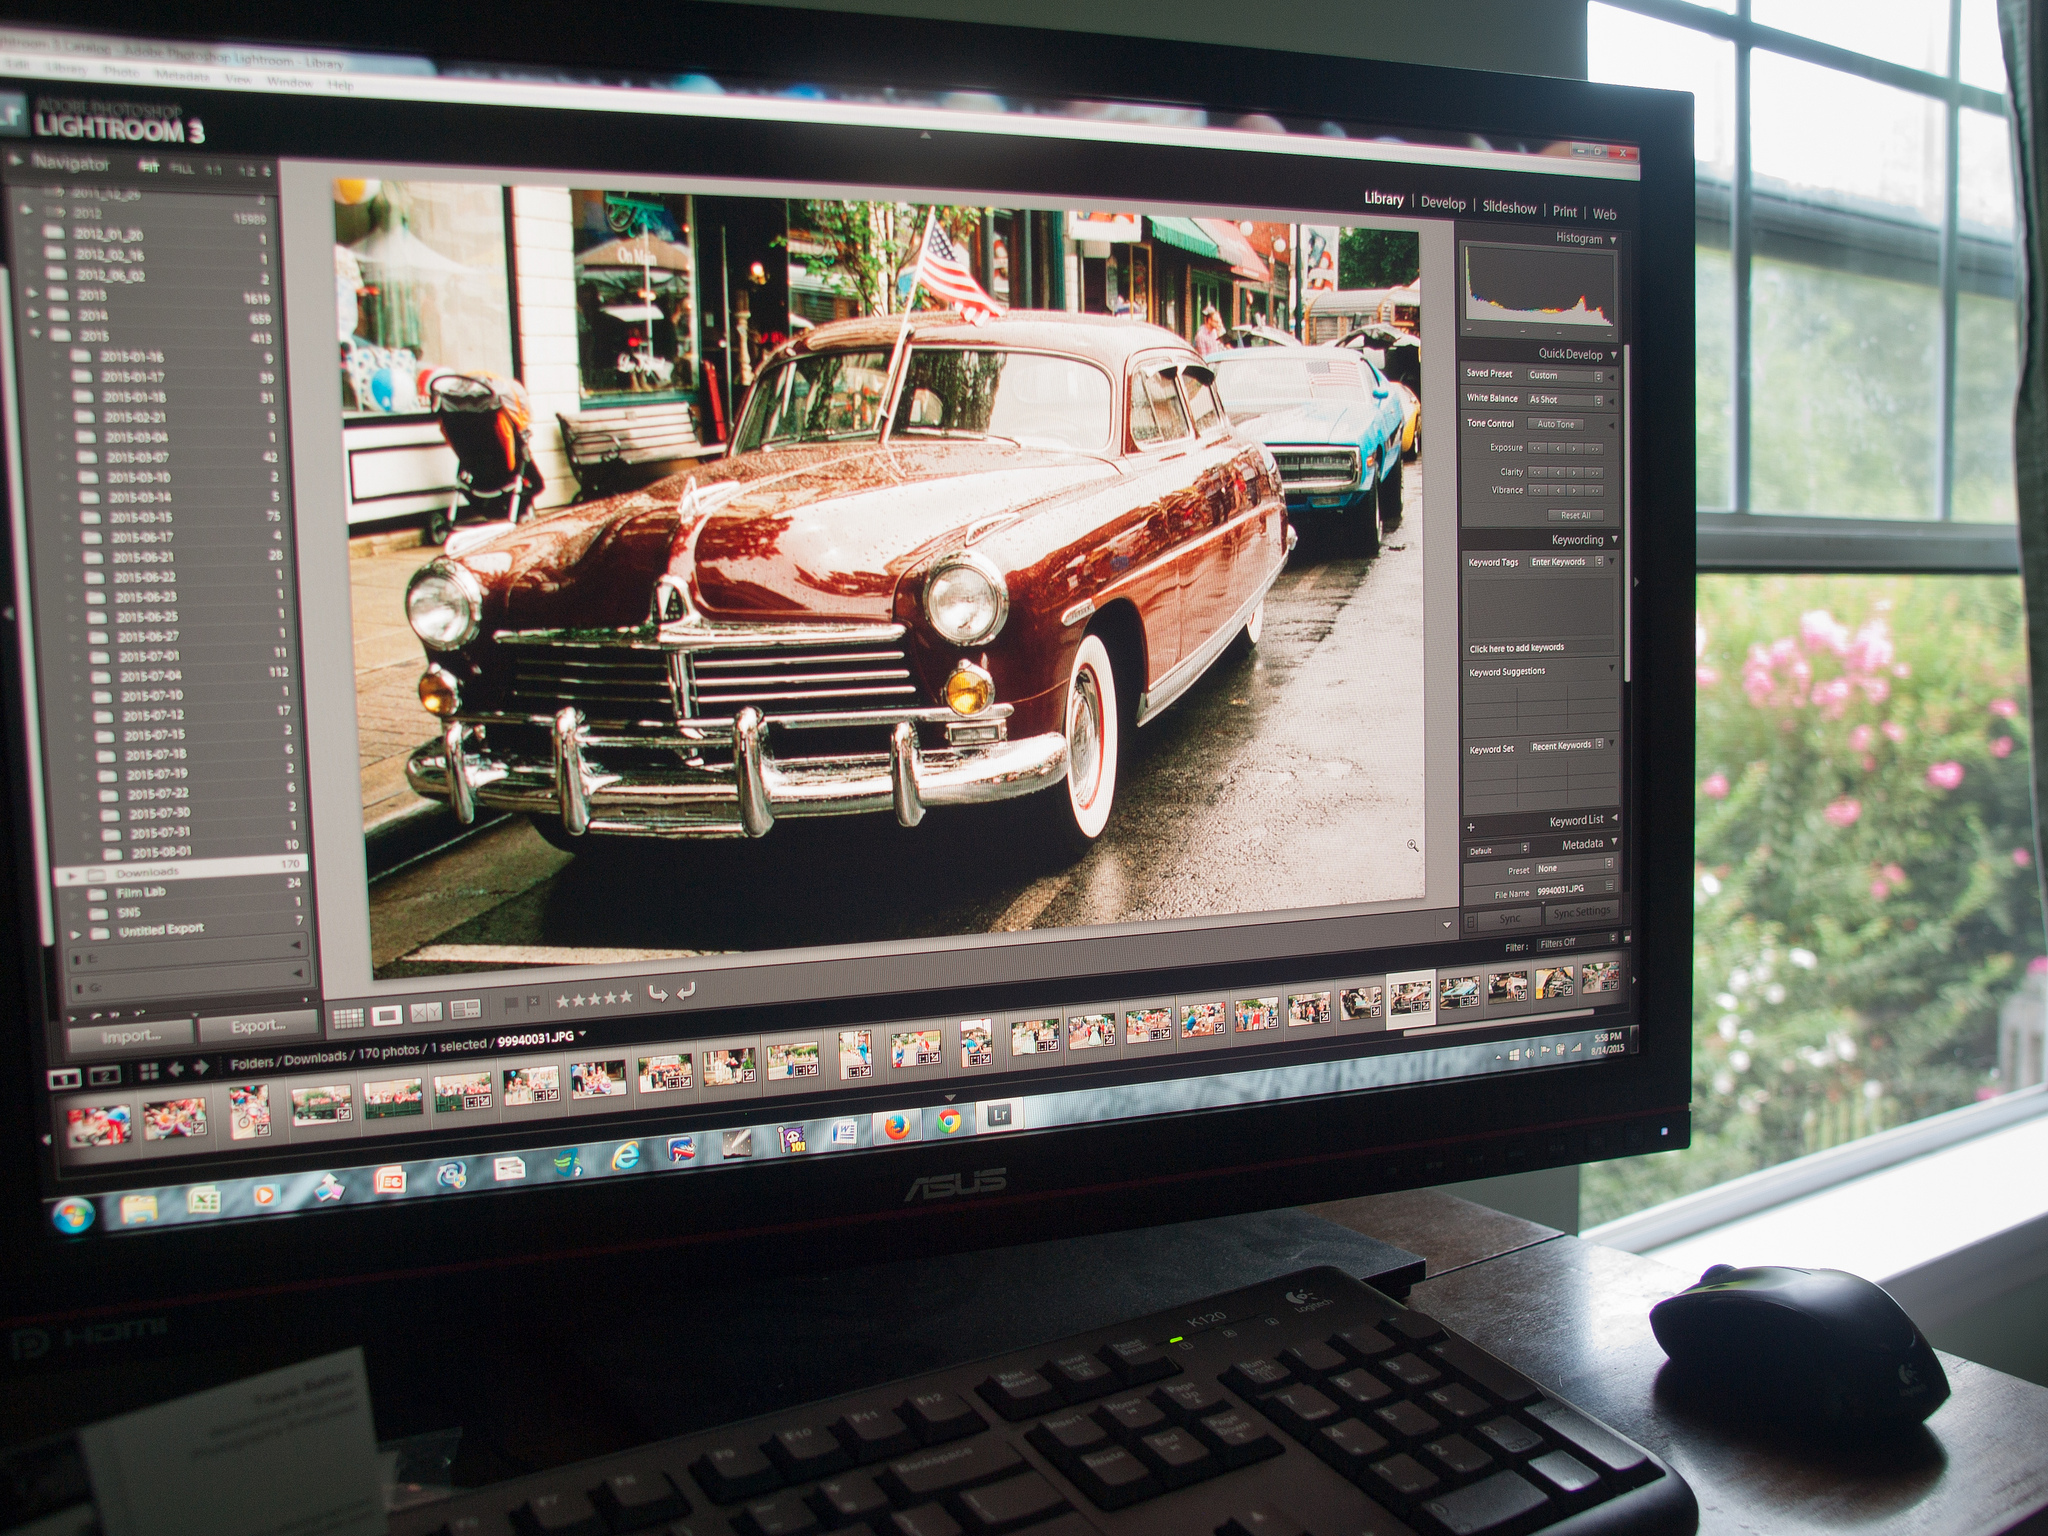
Task: Click the first filmstrip thumbnail
Action: [x=99, y=1126]
